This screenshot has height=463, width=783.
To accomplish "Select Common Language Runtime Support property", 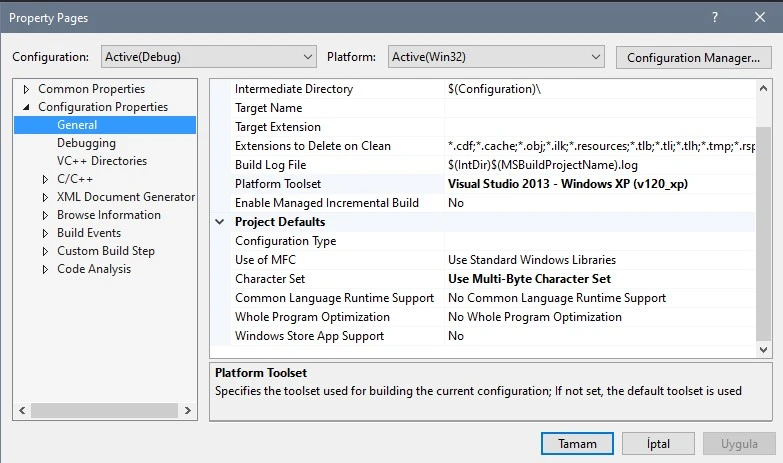I will [x=334, y=298].
